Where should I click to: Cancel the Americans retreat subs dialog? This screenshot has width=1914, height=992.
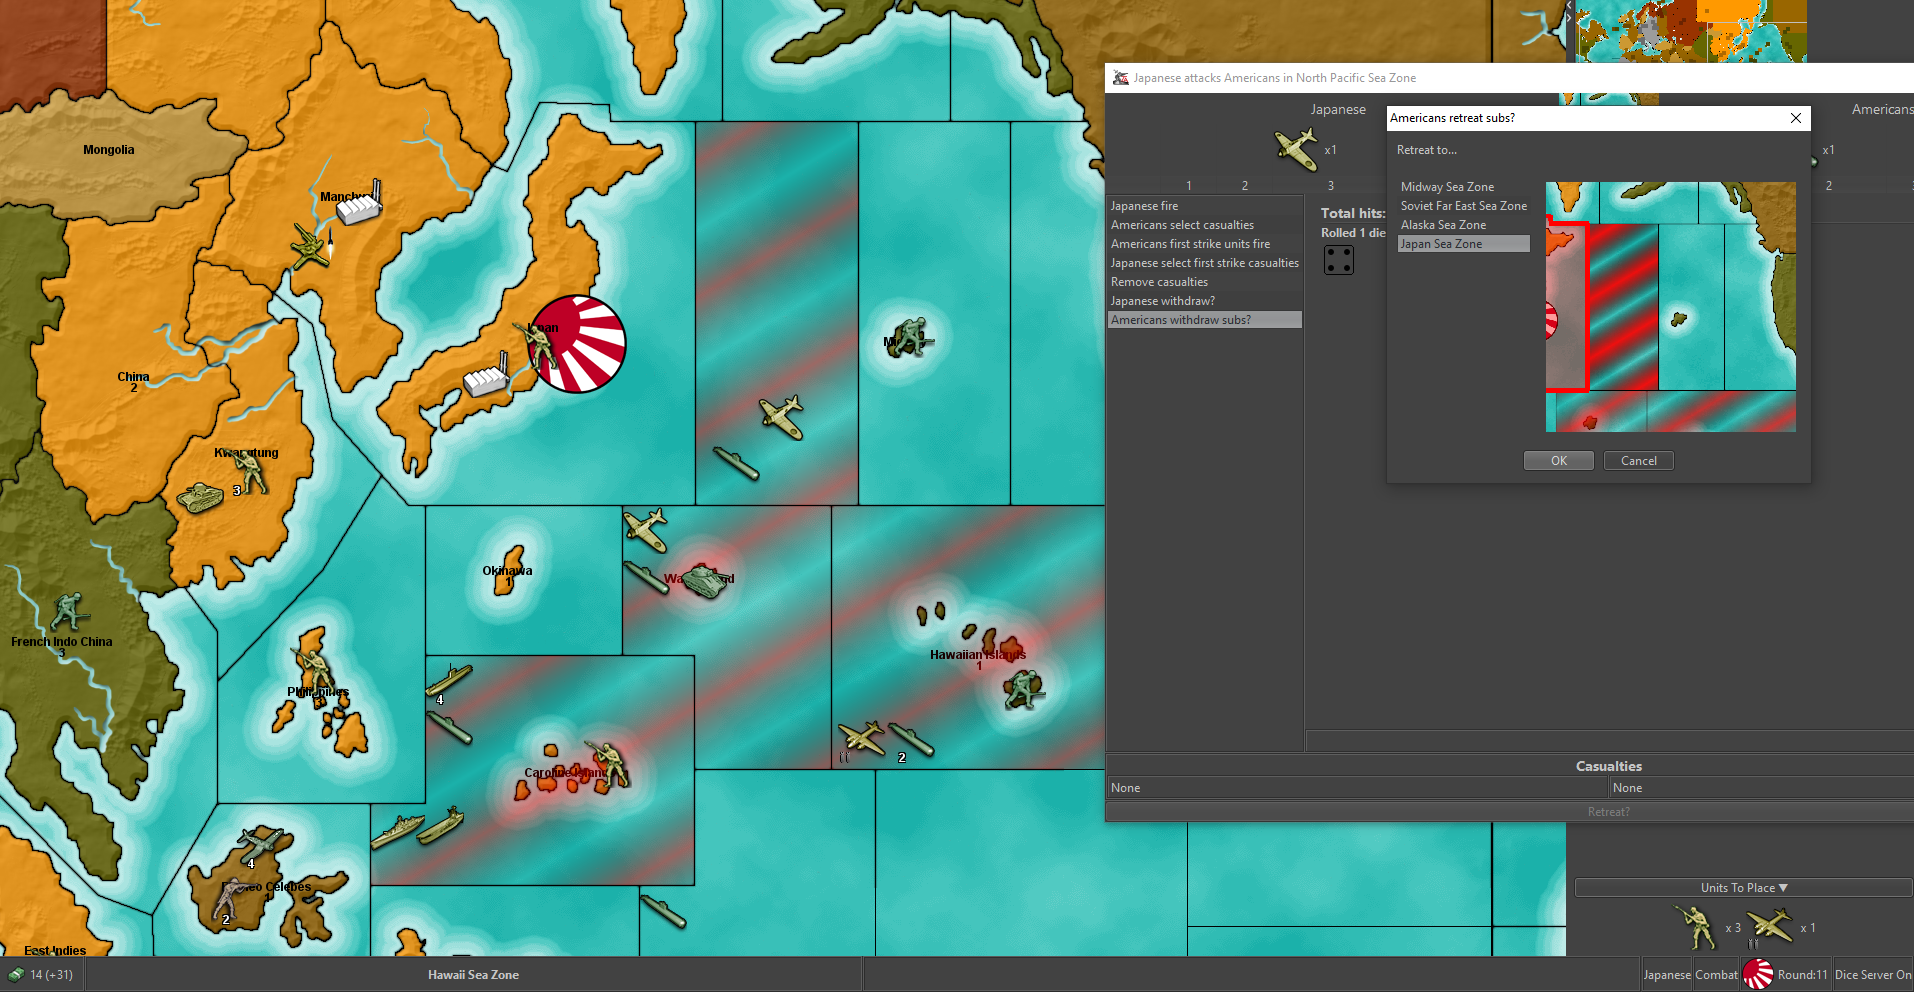point(1638,461)
